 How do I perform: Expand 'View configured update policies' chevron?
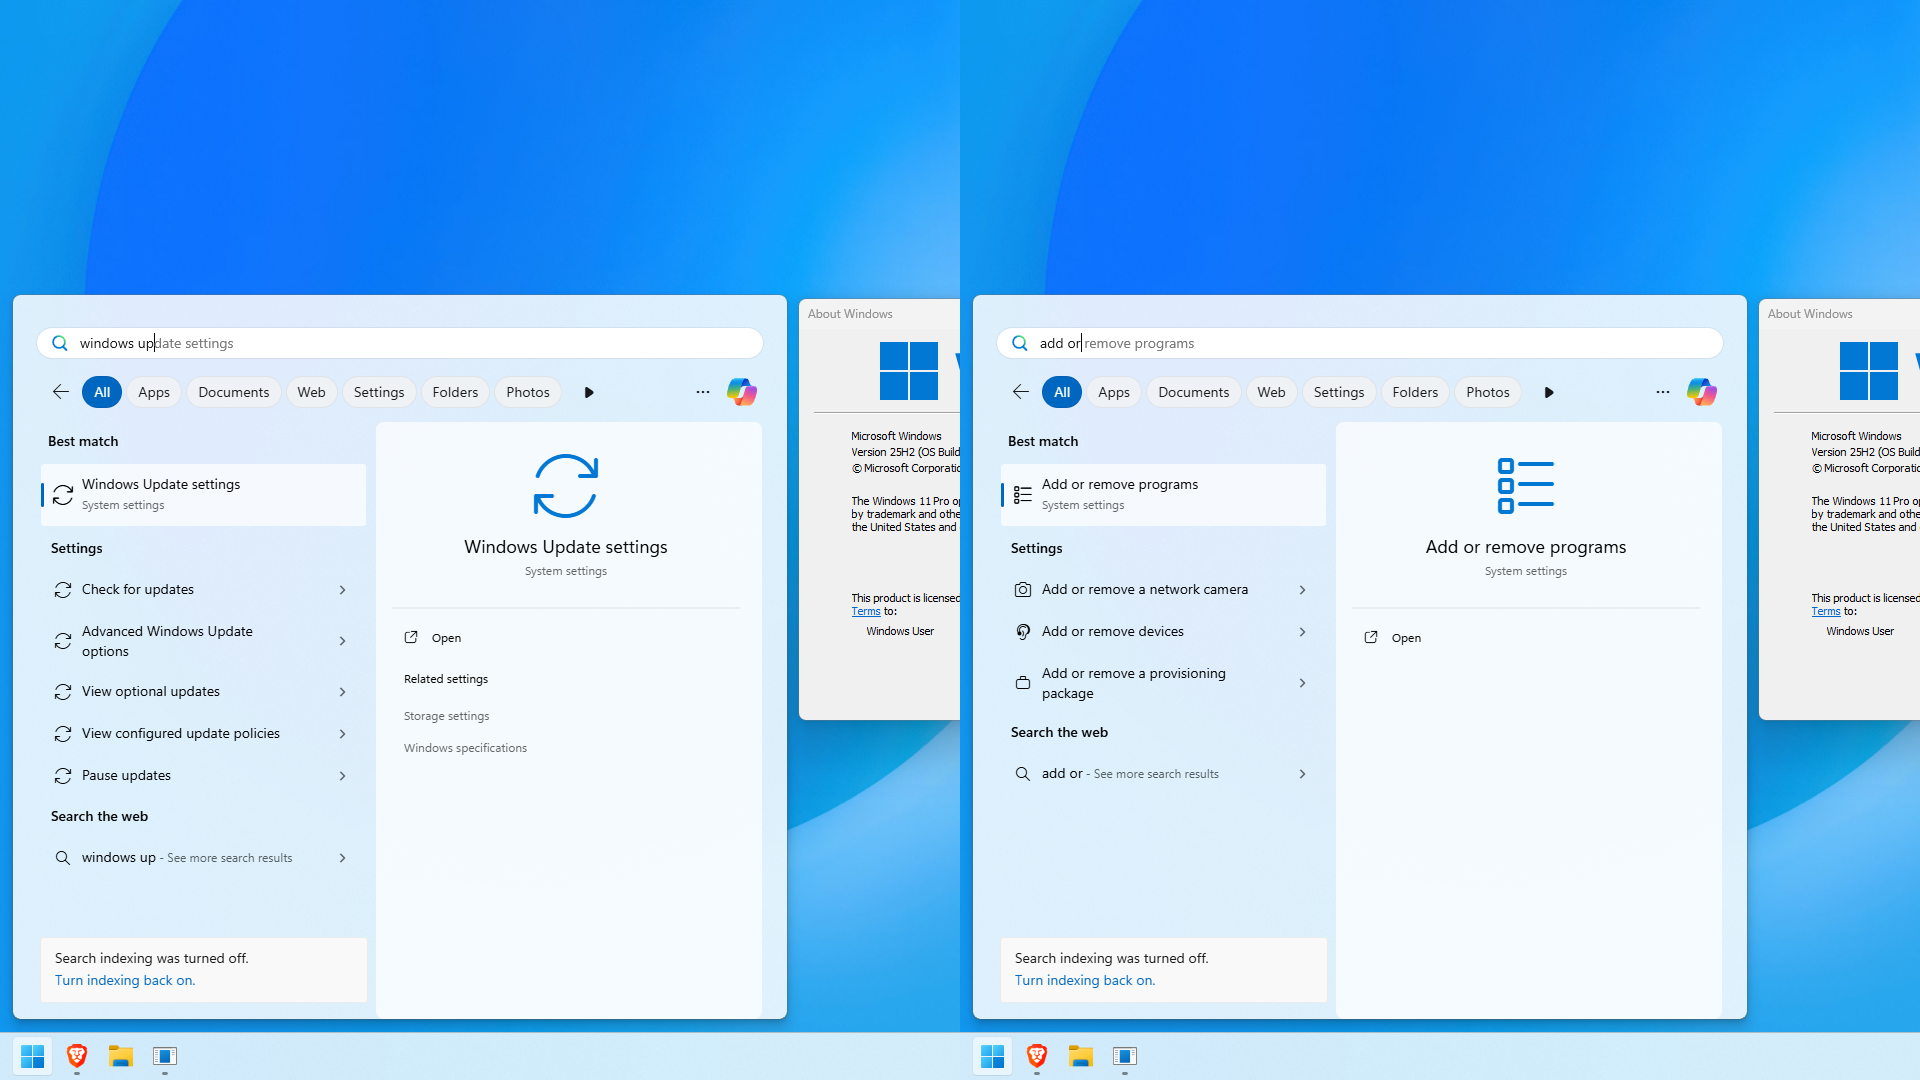342,734
